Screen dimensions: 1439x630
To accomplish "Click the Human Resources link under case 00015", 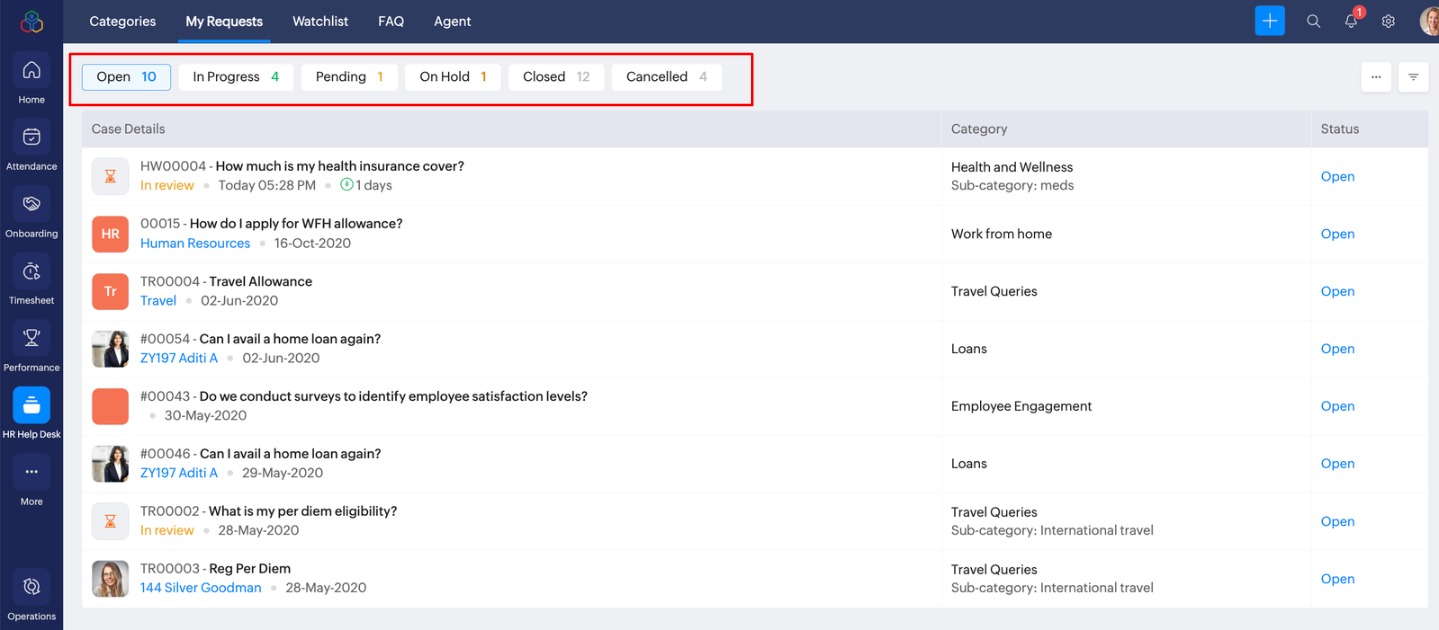I will [x=195, y=243].
